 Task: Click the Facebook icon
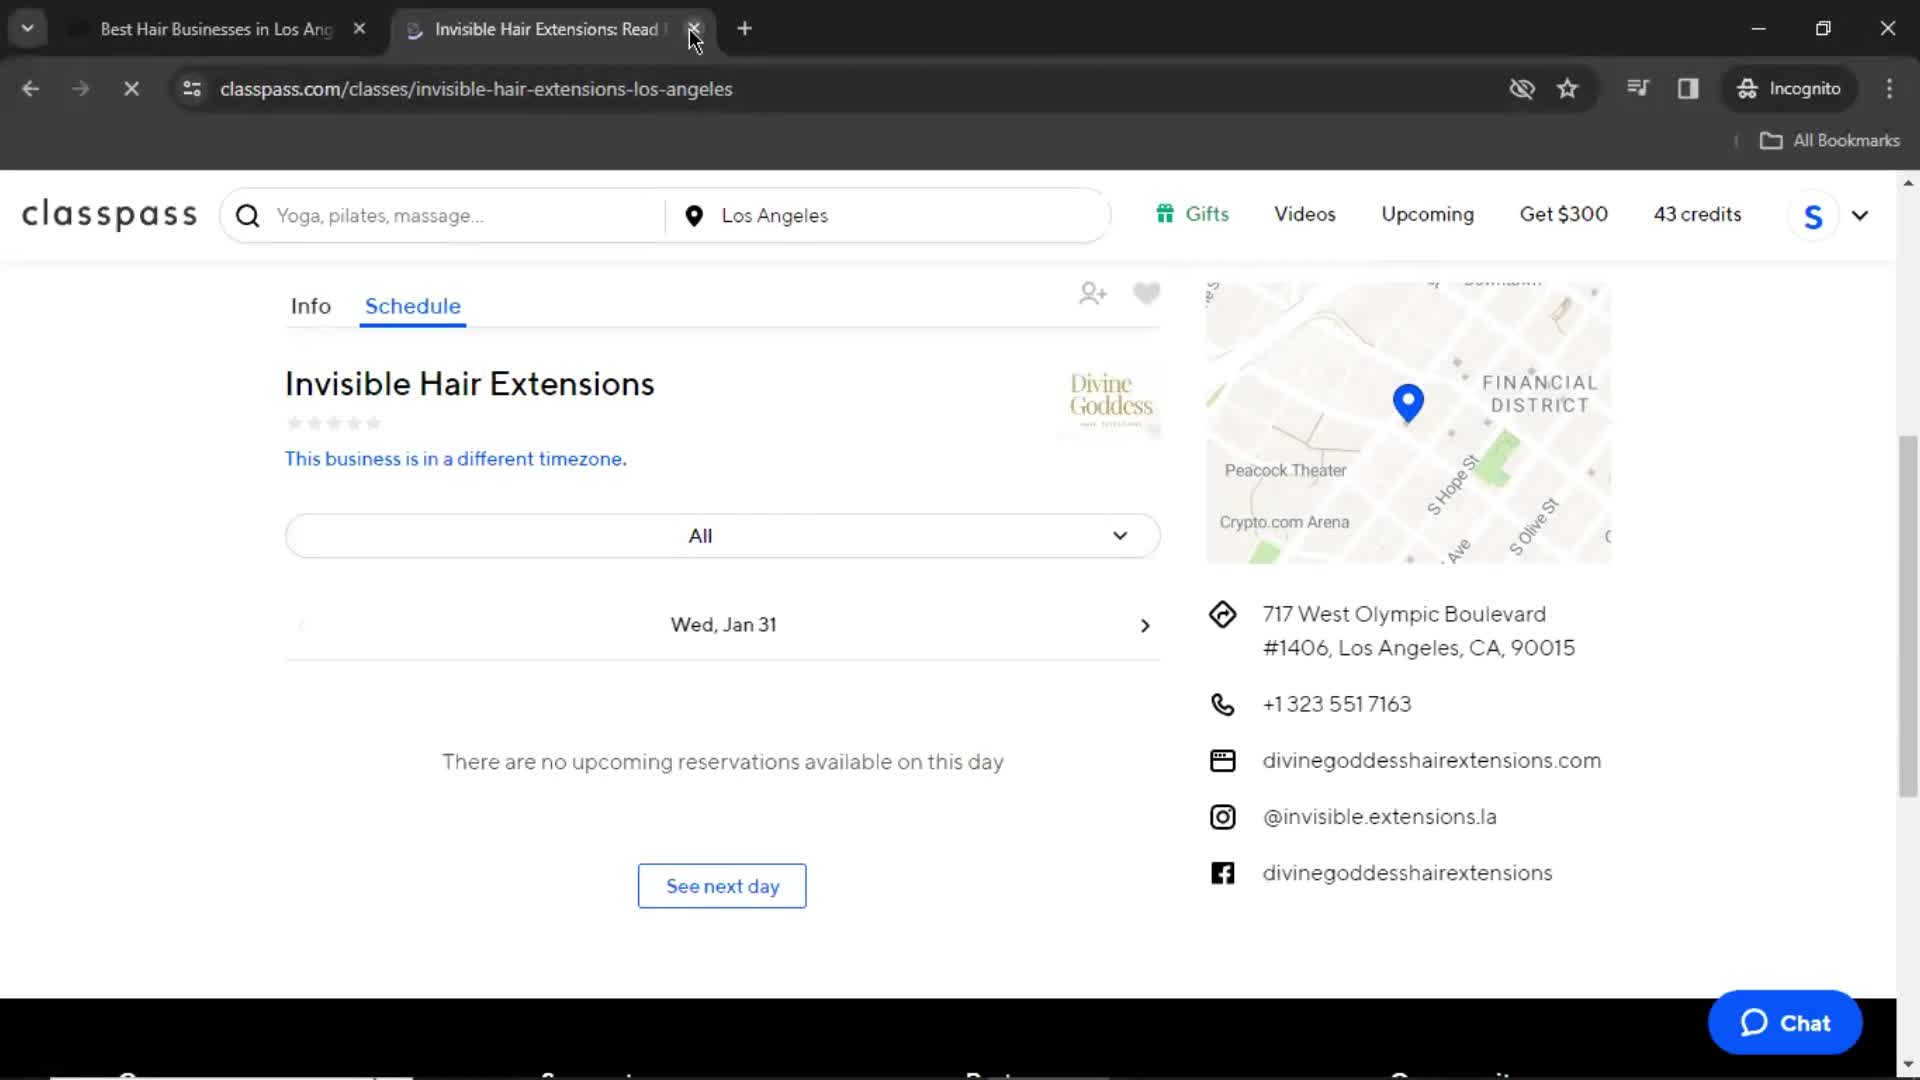[x=1222, y=873]
